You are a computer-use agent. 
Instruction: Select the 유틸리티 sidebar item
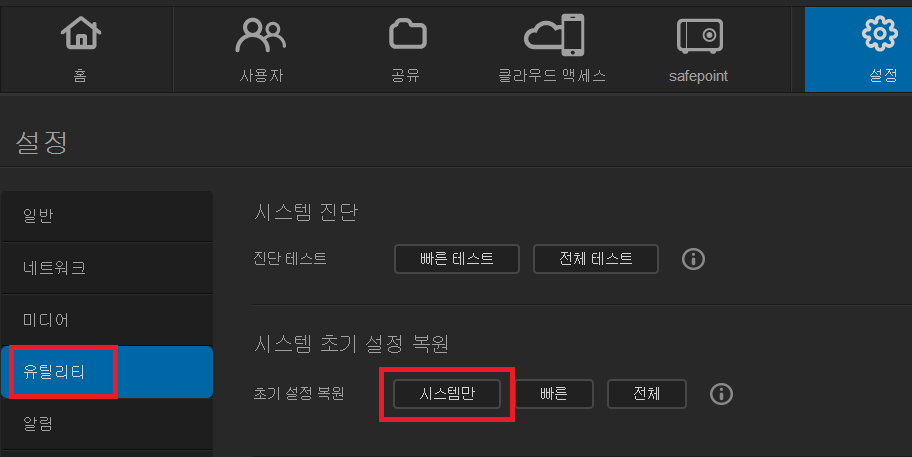(107, 372)
